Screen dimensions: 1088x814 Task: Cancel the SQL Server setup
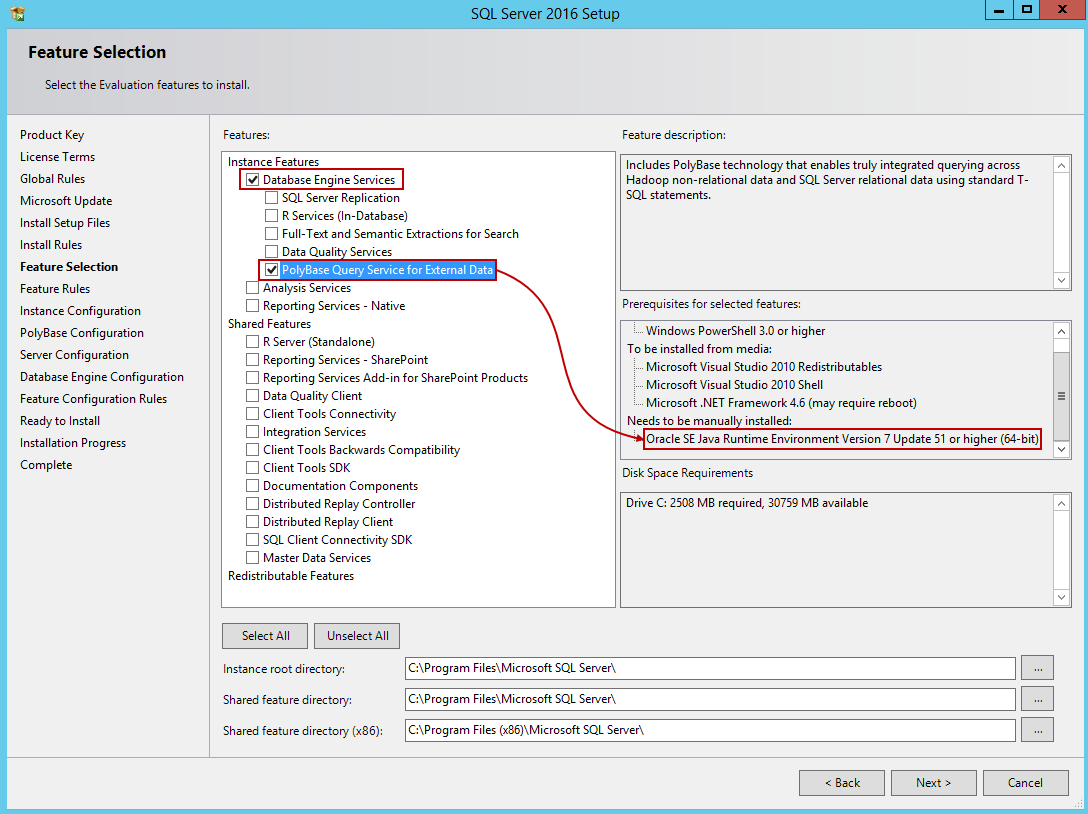point(1026,783)
